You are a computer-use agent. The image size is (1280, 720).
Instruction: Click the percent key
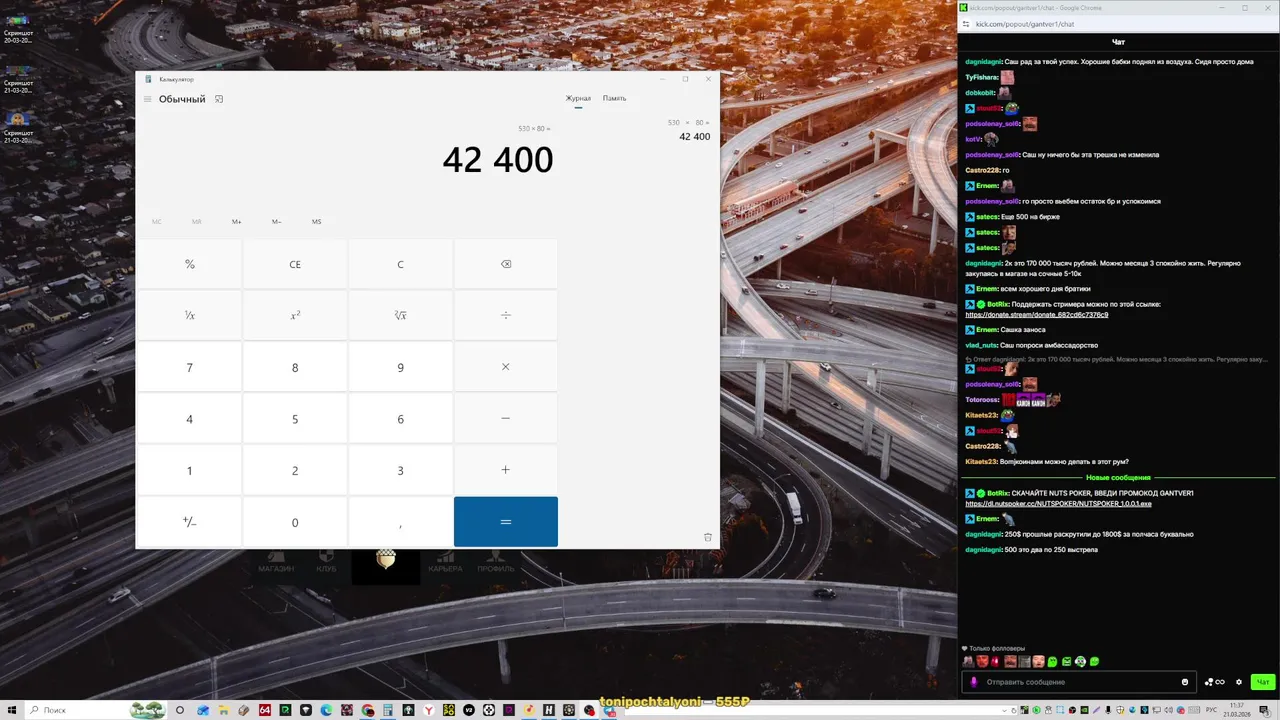coord(190,264)
